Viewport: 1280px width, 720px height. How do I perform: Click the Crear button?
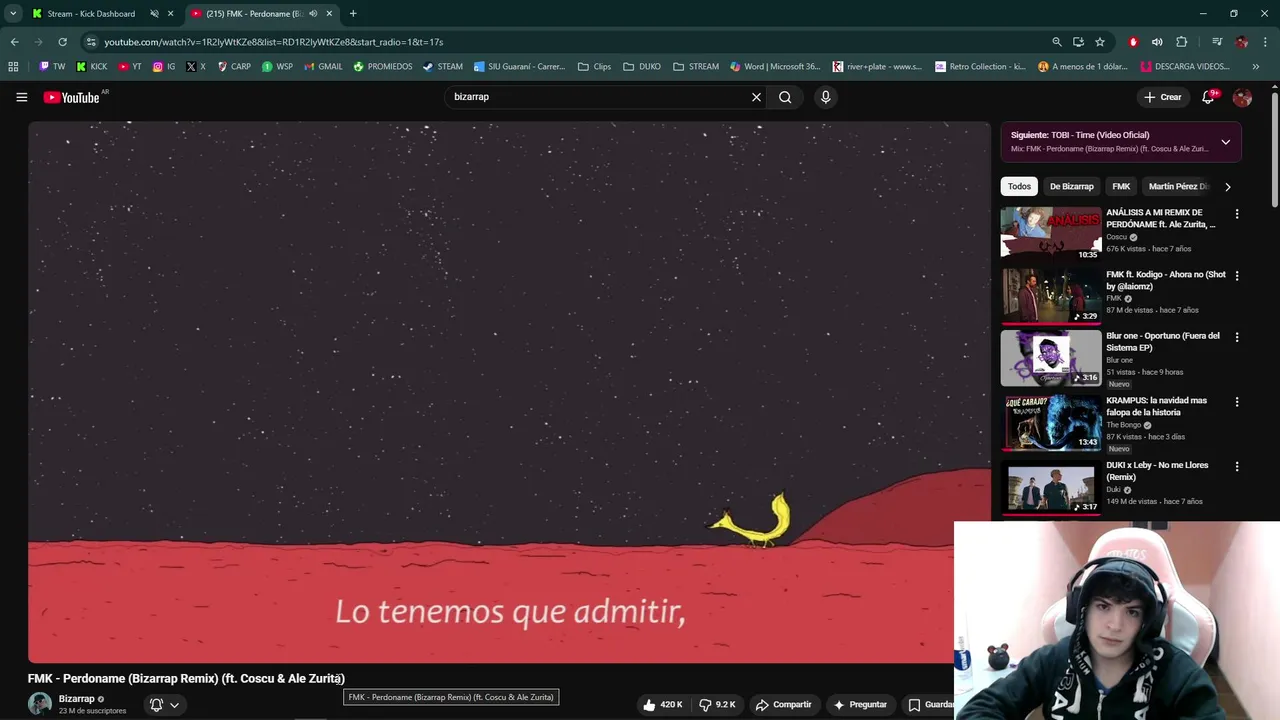tap(1163, 97)
